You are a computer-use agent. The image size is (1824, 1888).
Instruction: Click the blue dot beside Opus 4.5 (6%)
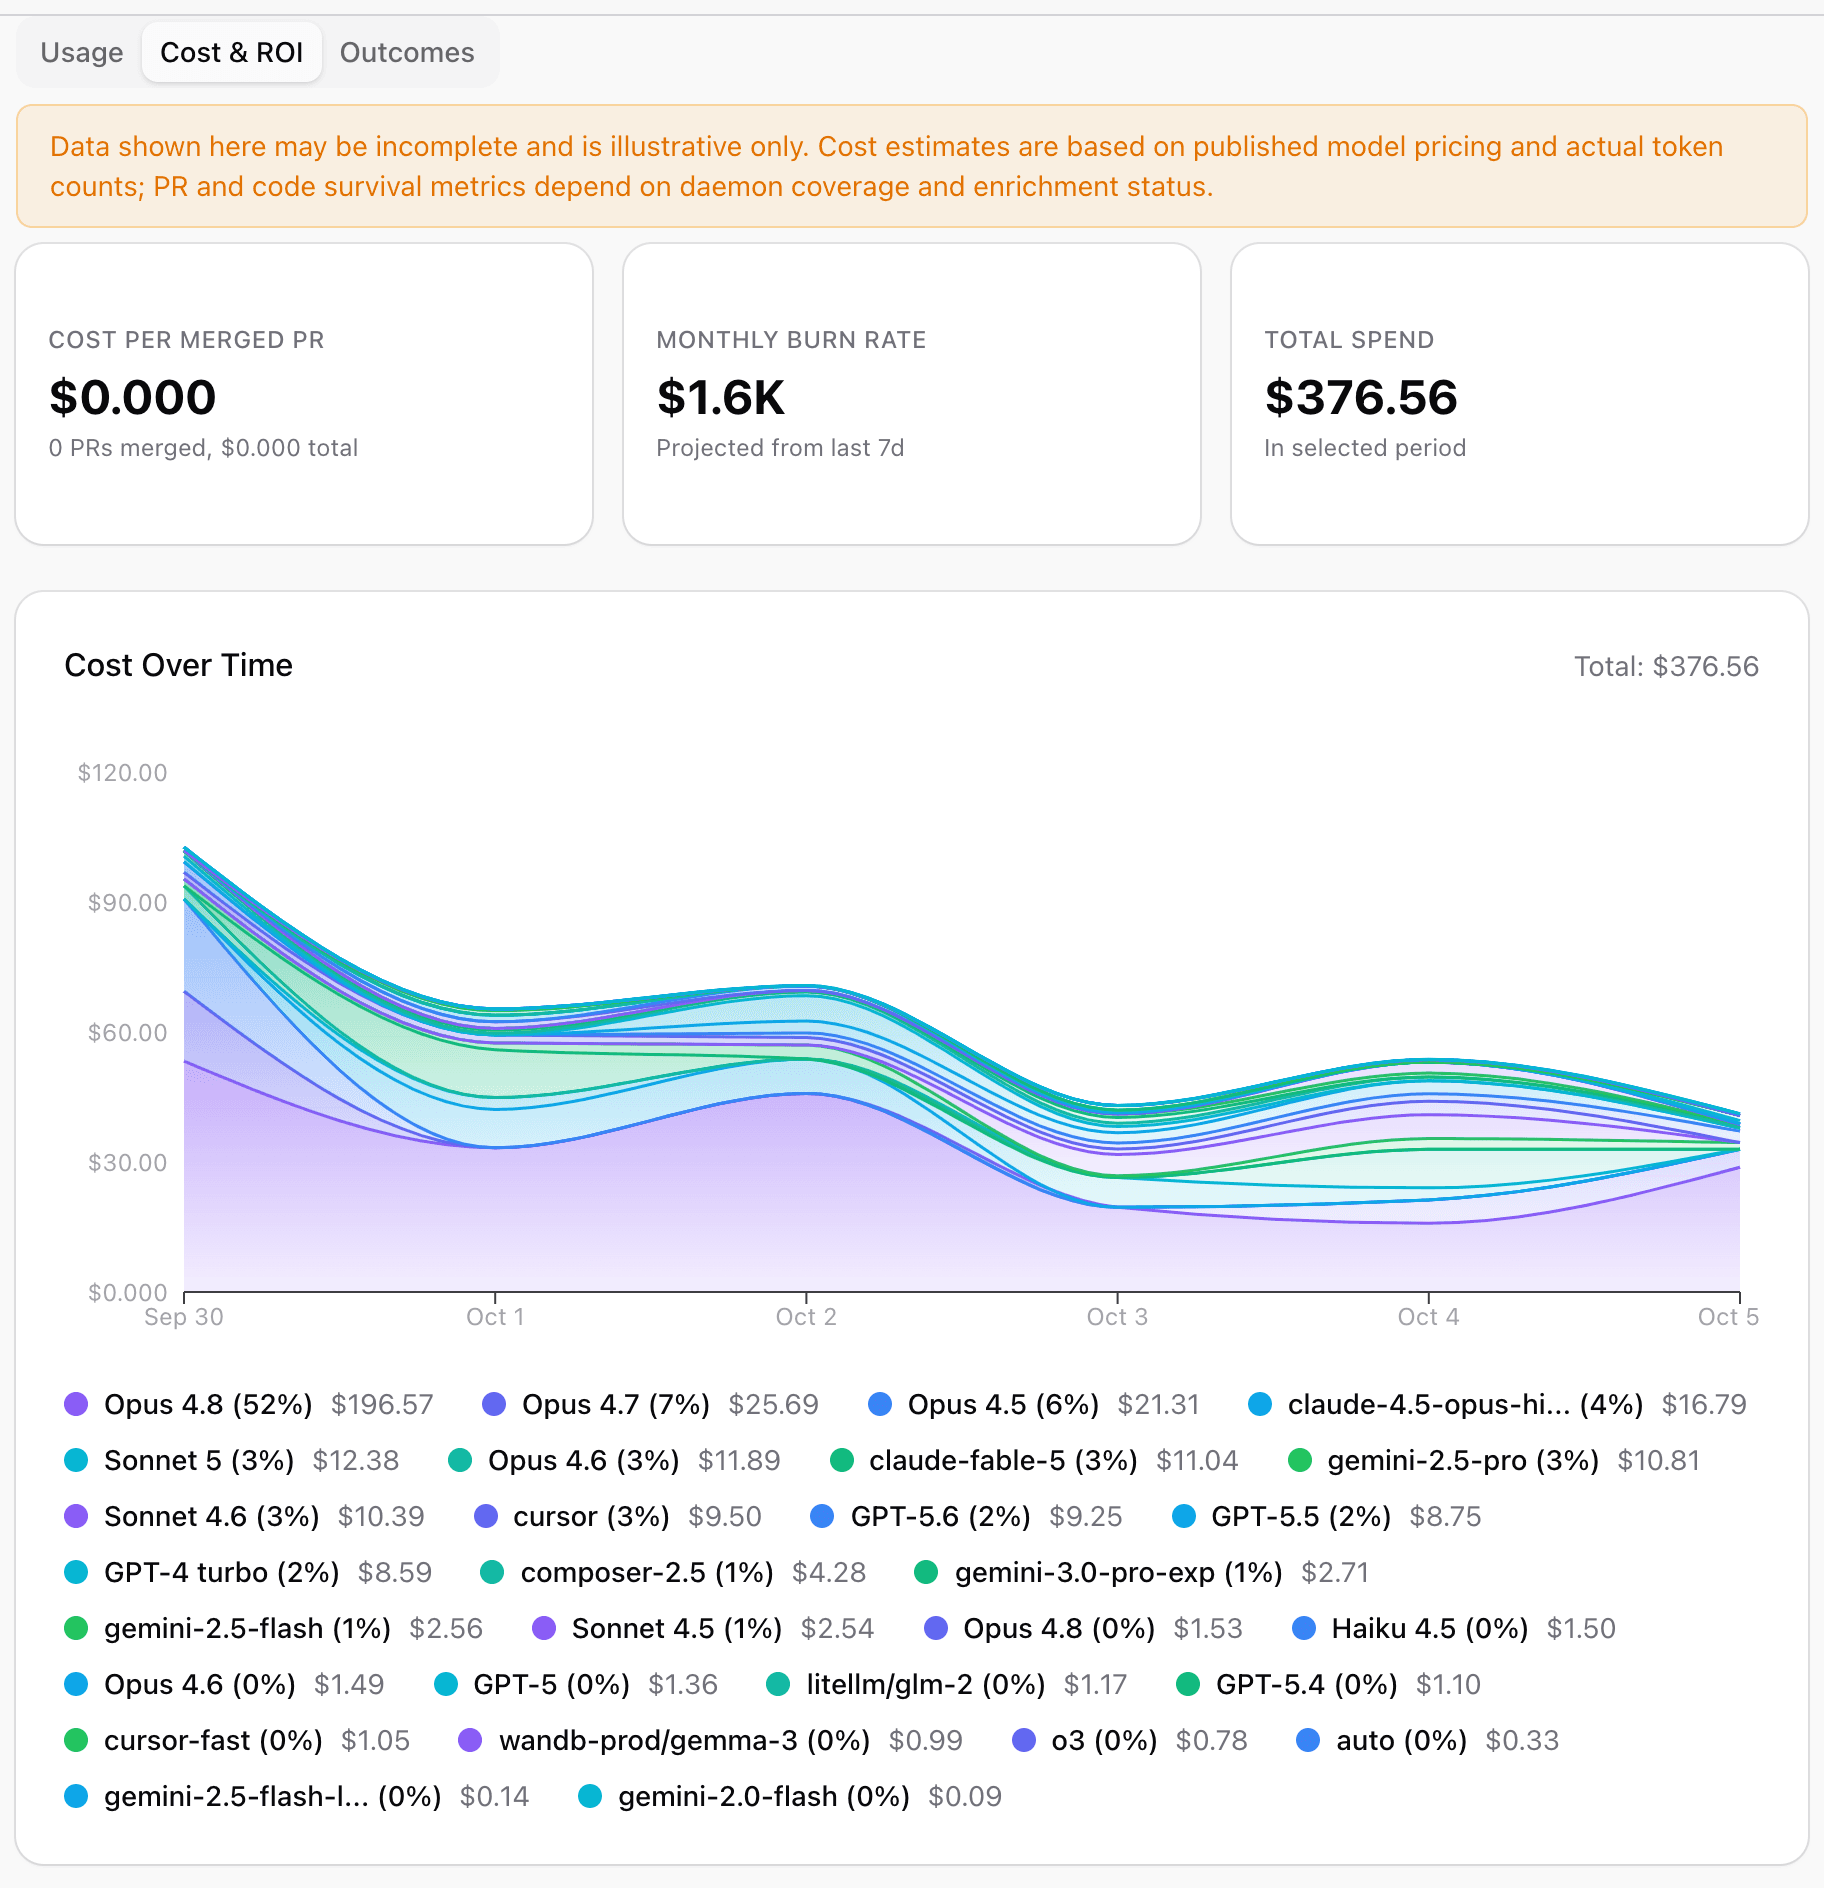[x=880, y=1404]
